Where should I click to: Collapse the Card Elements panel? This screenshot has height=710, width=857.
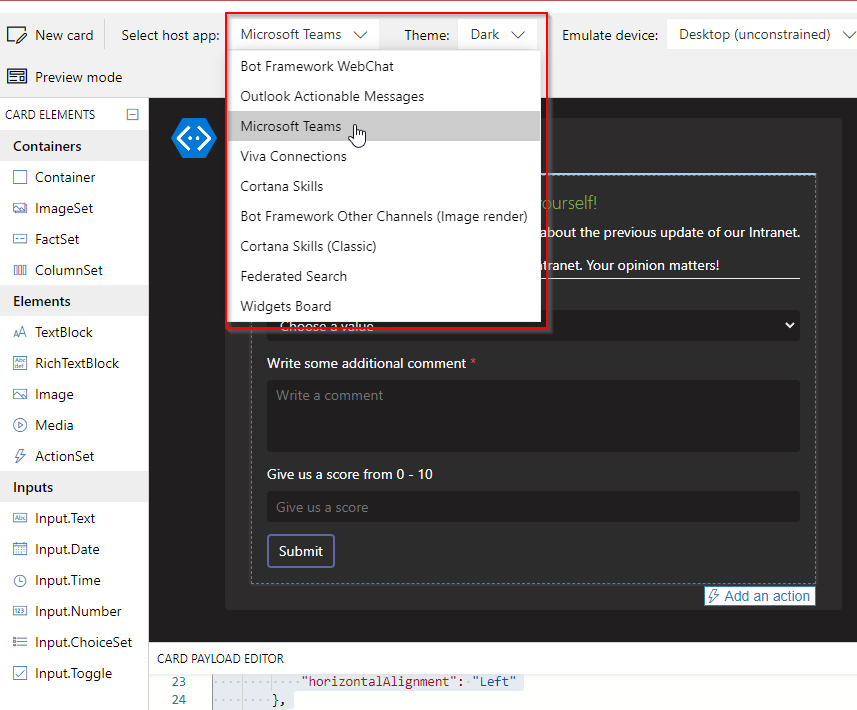(132, 114)
